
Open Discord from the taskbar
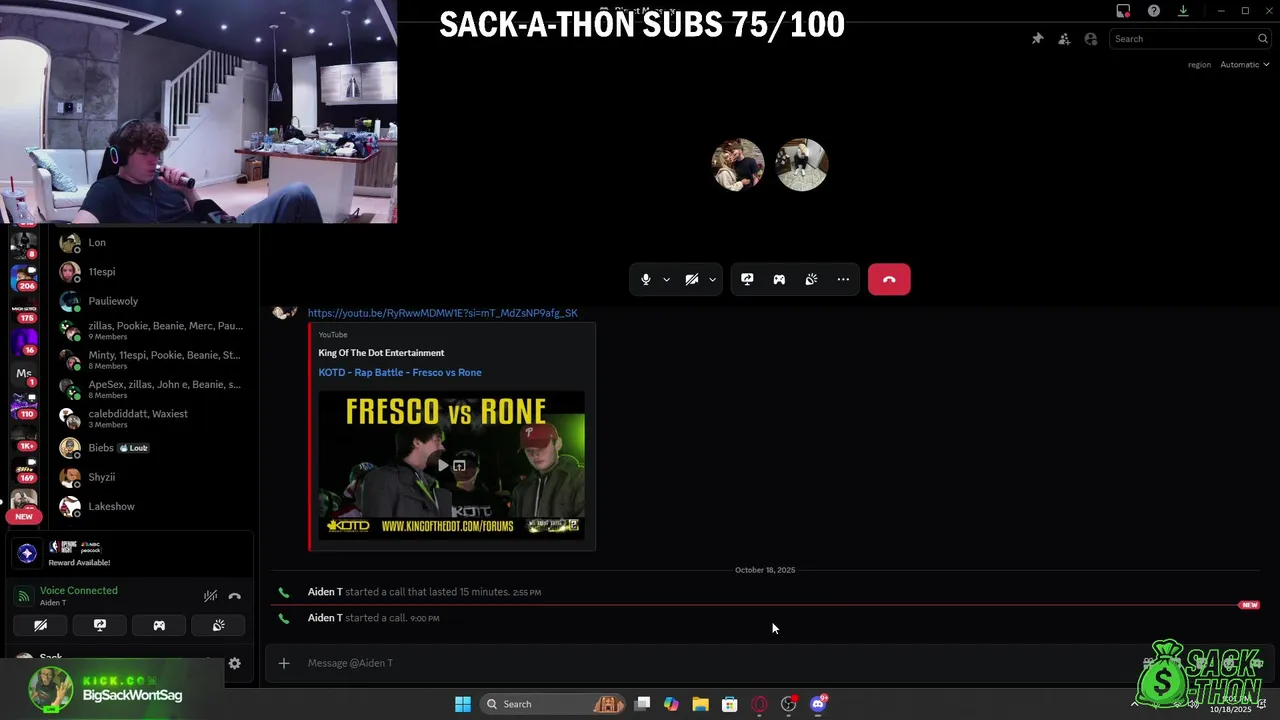click(818, 704)
